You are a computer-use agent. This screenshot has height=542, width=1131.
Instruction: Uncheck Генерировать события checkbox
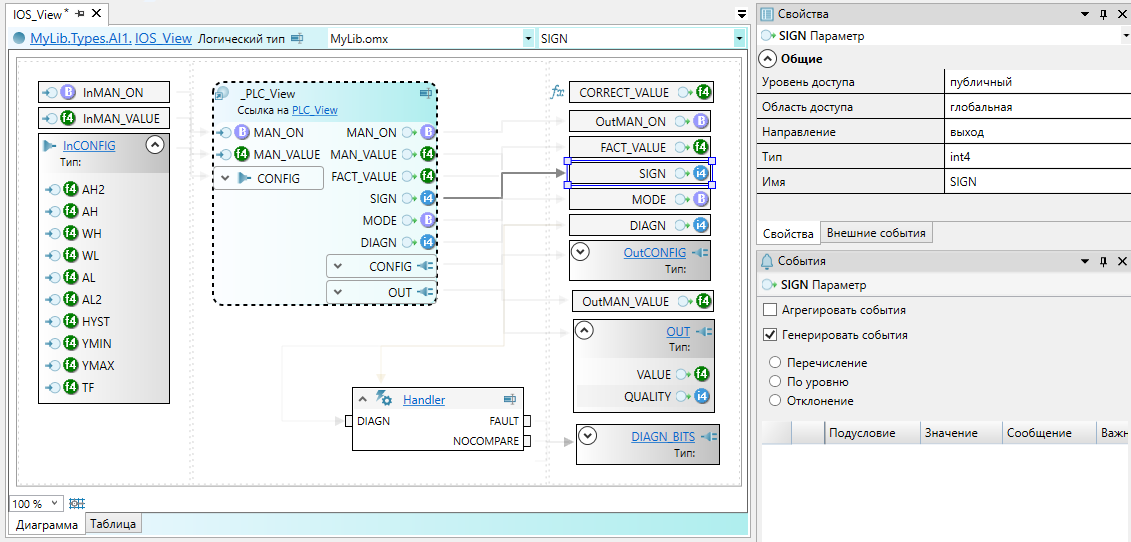click(770, 335)
